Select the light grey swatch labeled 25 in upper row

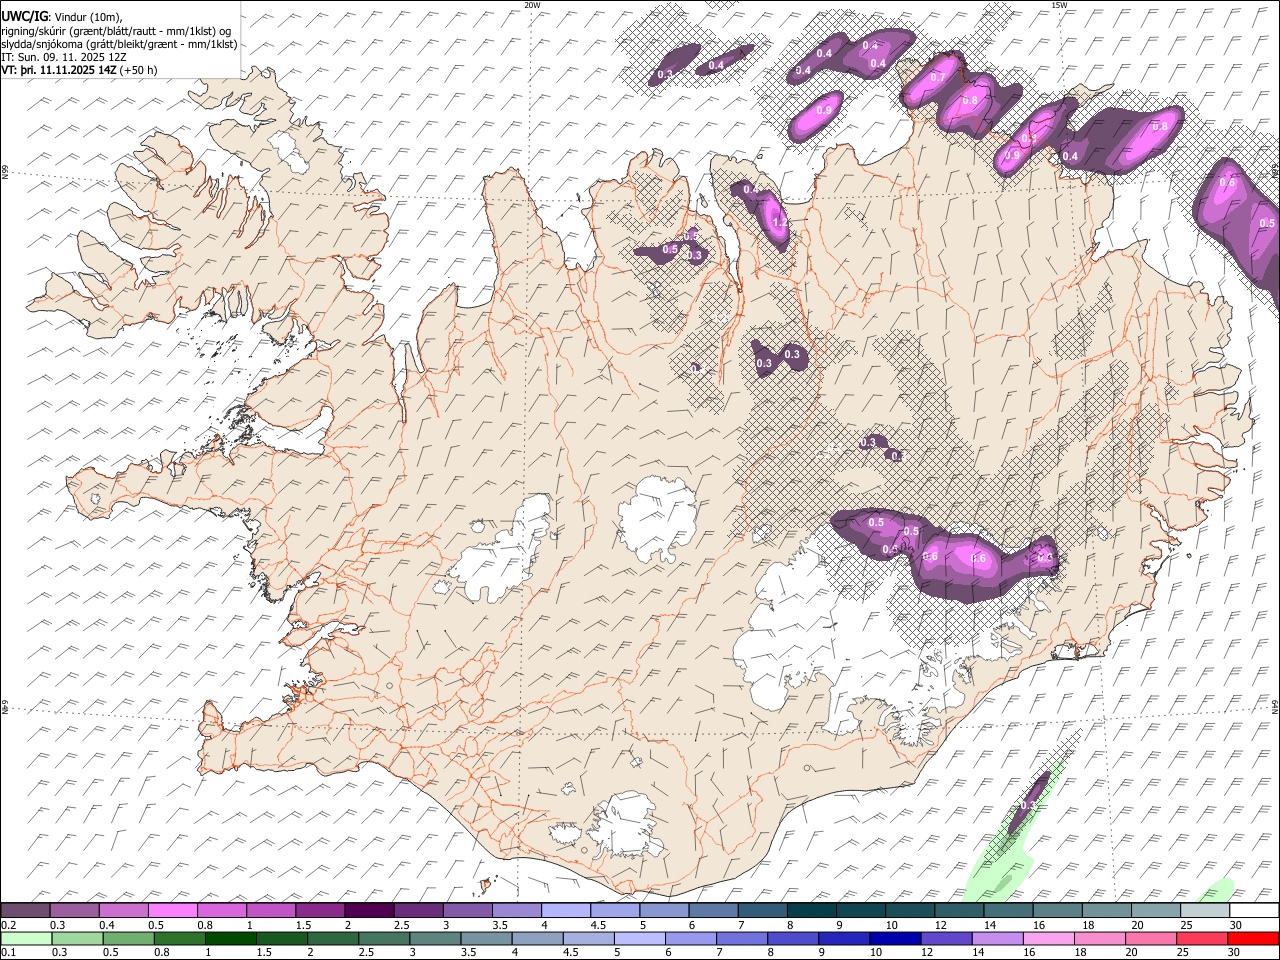pos(1205,911)
